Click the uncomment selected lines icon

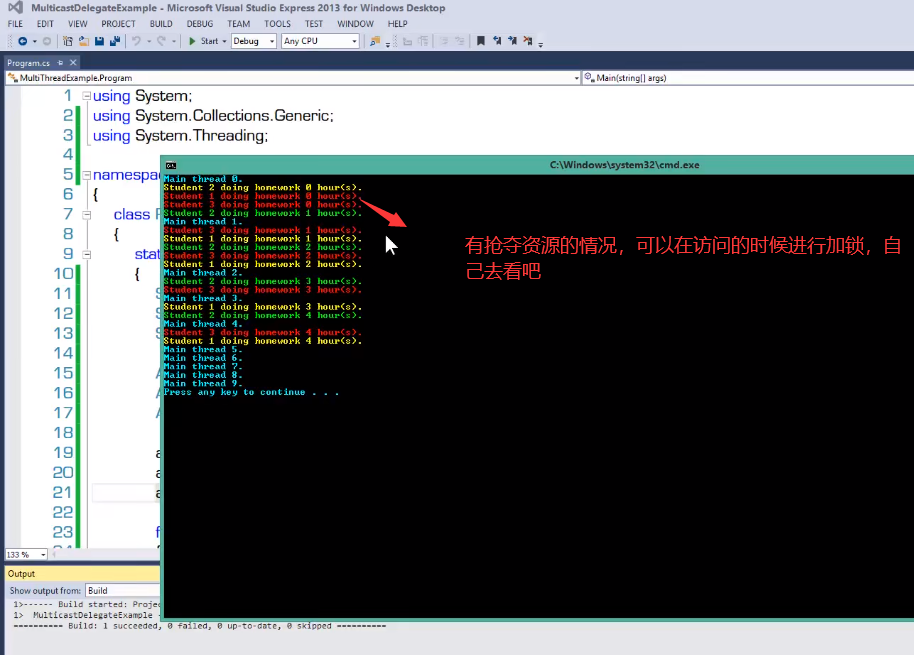[x=459, y=41]
